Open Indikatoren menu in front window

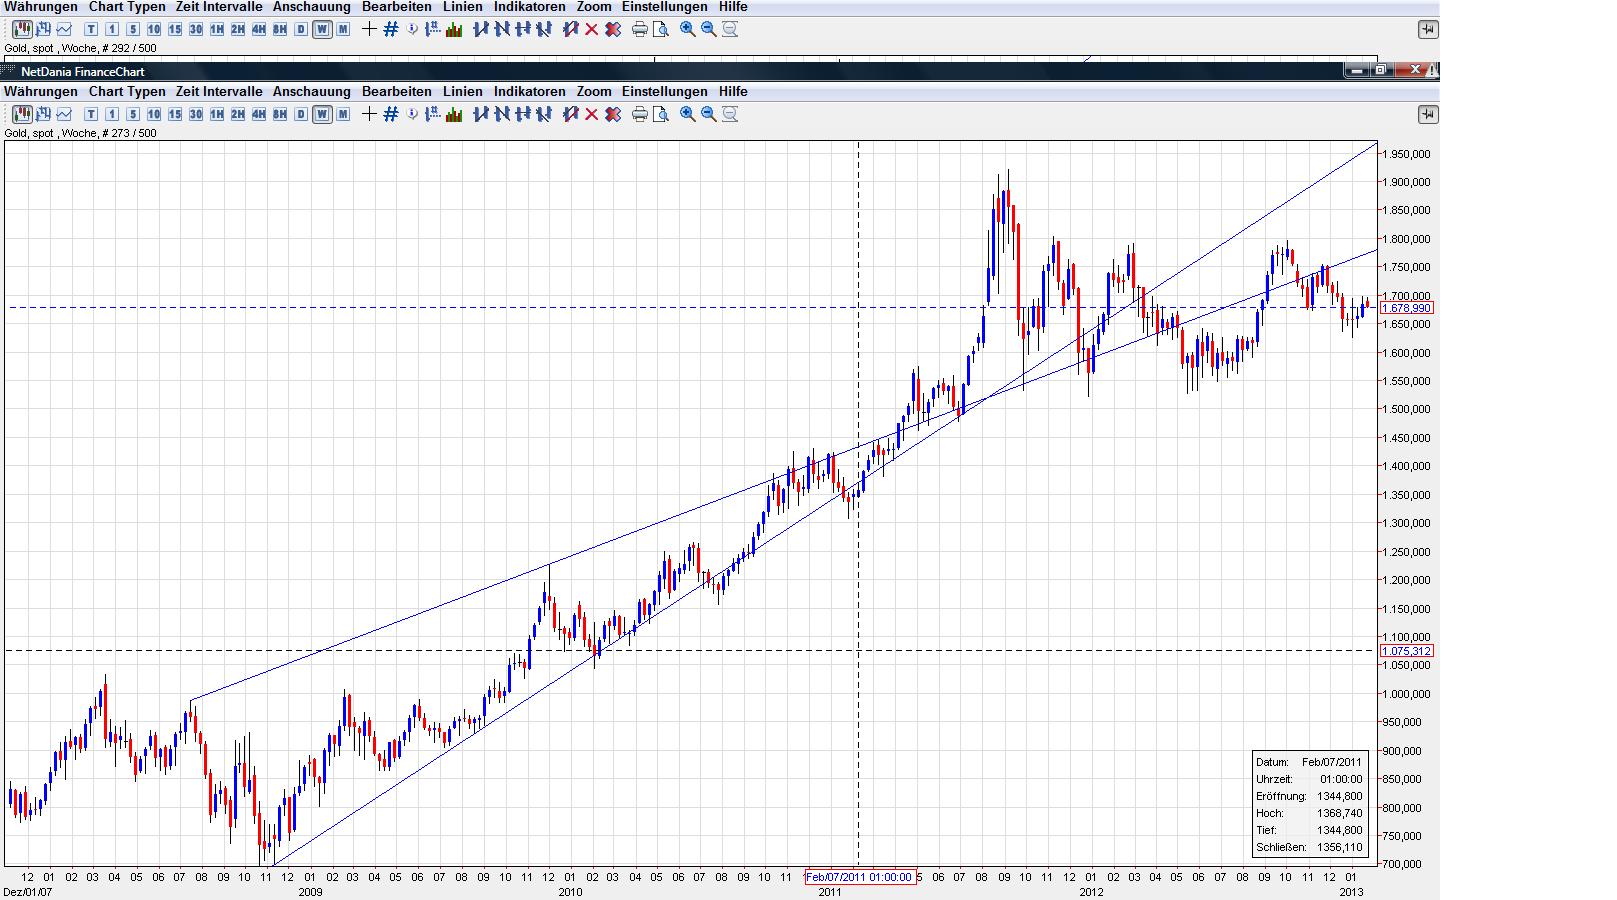(530, 91)
